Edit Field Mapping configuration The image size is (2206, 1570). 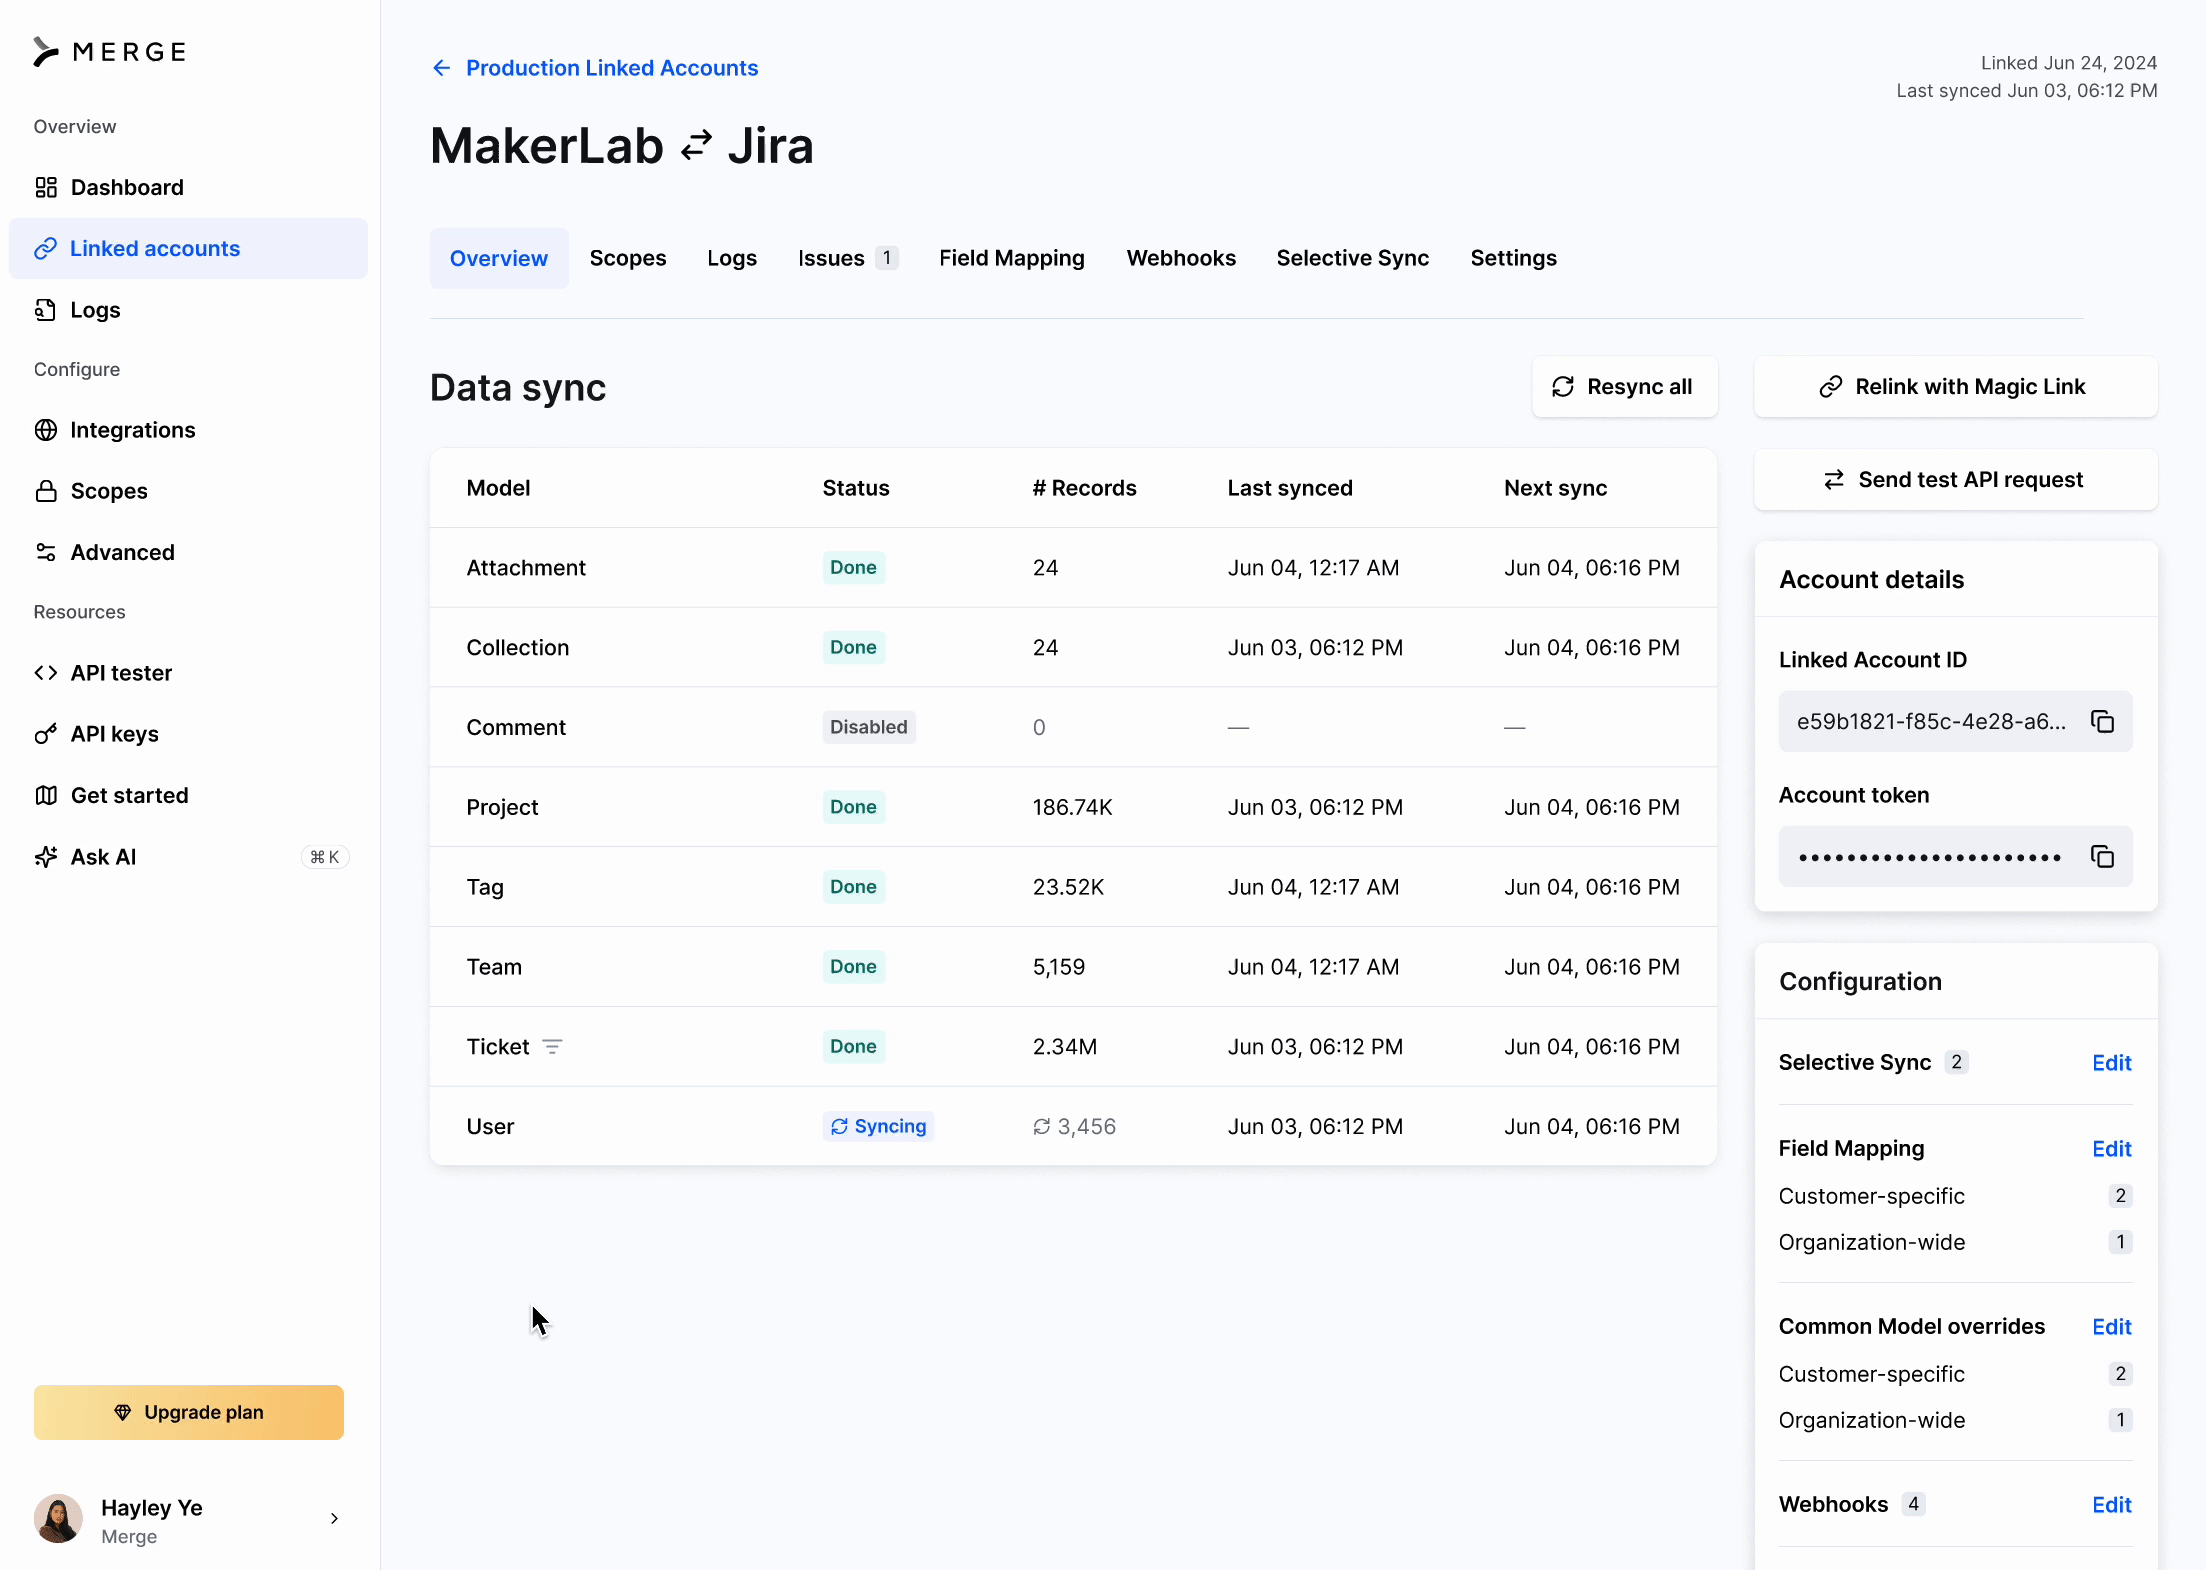[x=2112, y=1149]
